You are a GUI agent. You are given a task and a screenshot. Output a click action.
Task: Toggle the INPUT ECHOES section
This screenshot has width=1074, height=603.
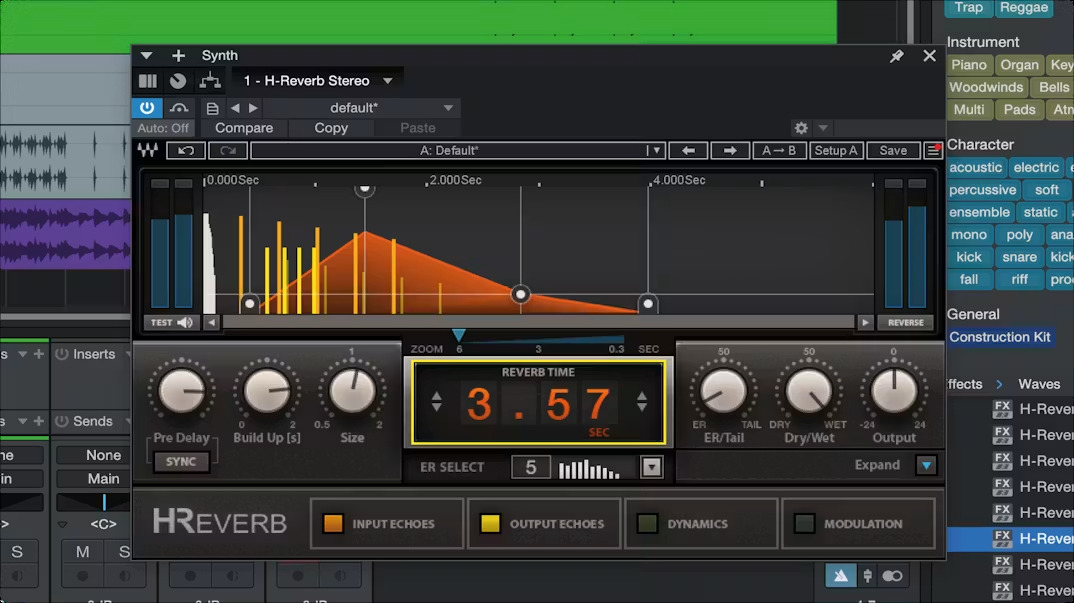387,524
